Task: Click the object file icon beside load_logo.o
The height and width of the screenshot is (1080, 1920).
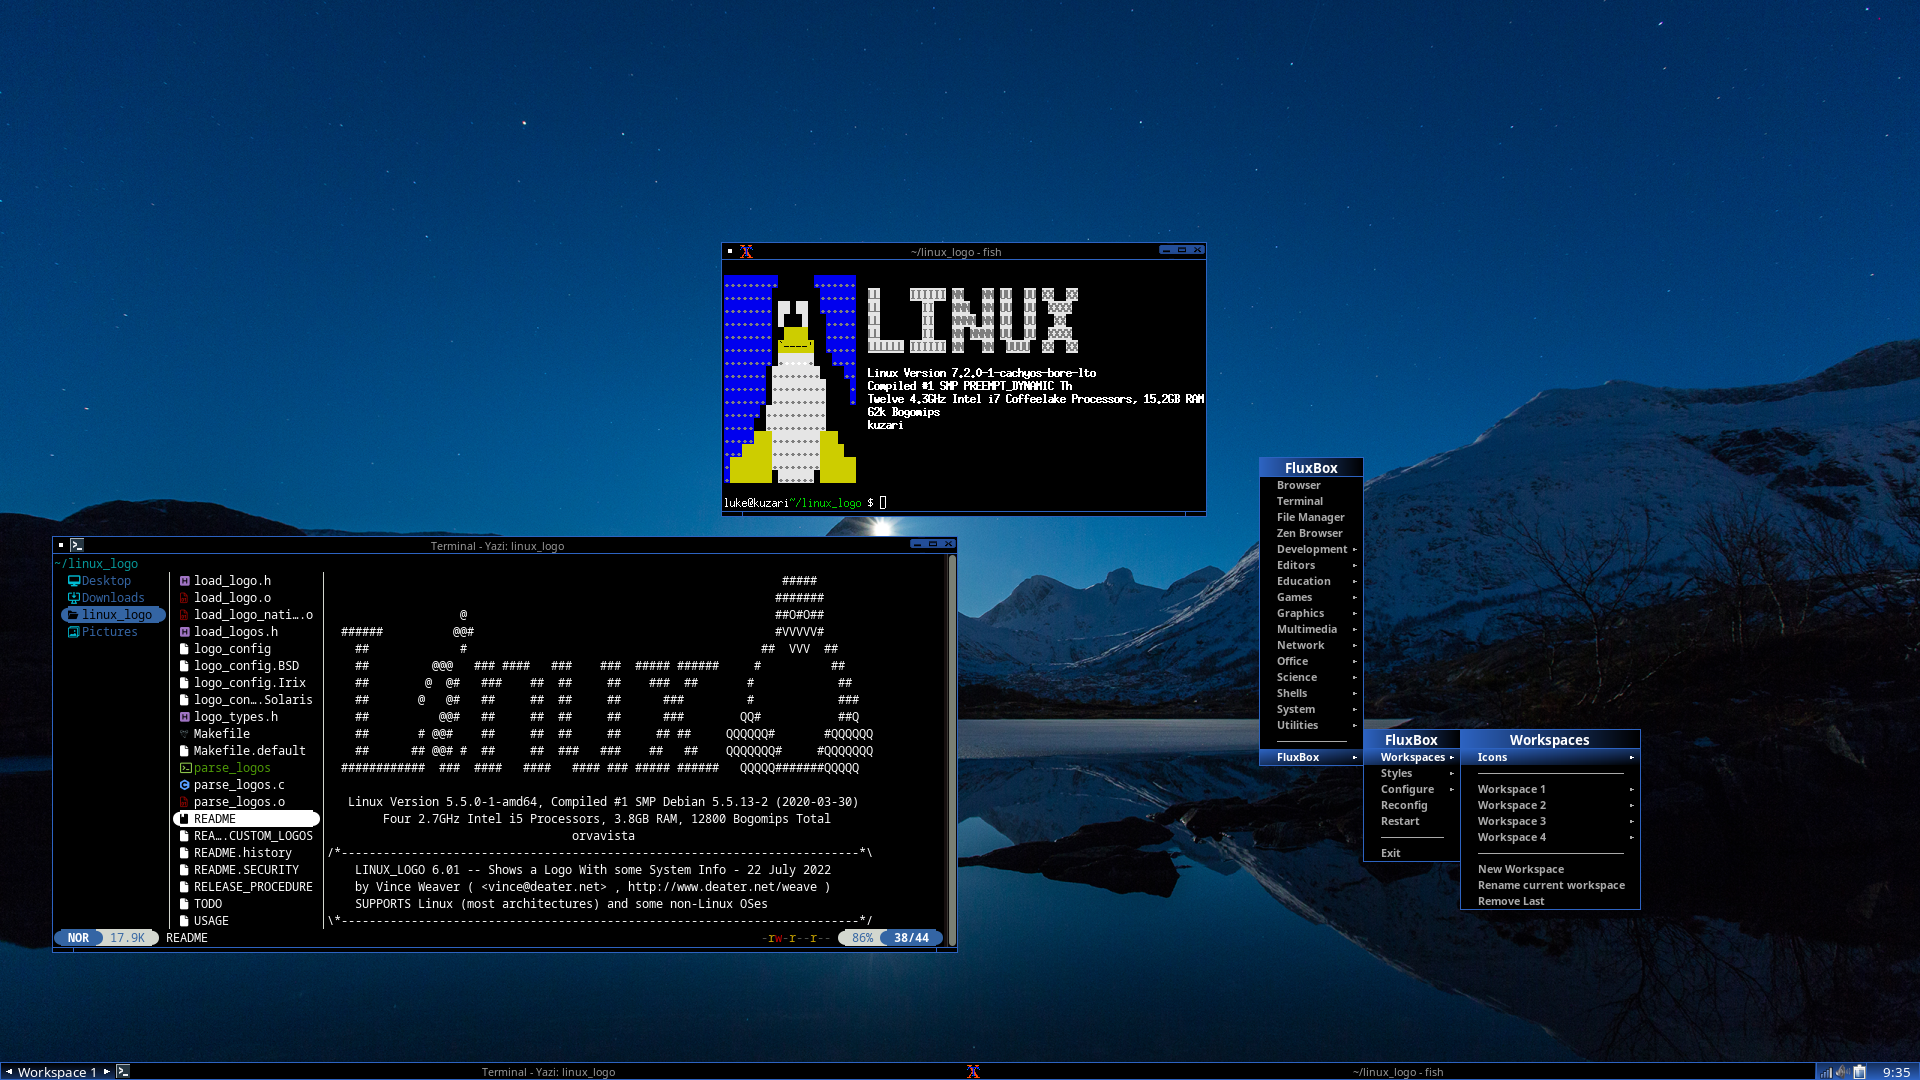Action: 184,598
